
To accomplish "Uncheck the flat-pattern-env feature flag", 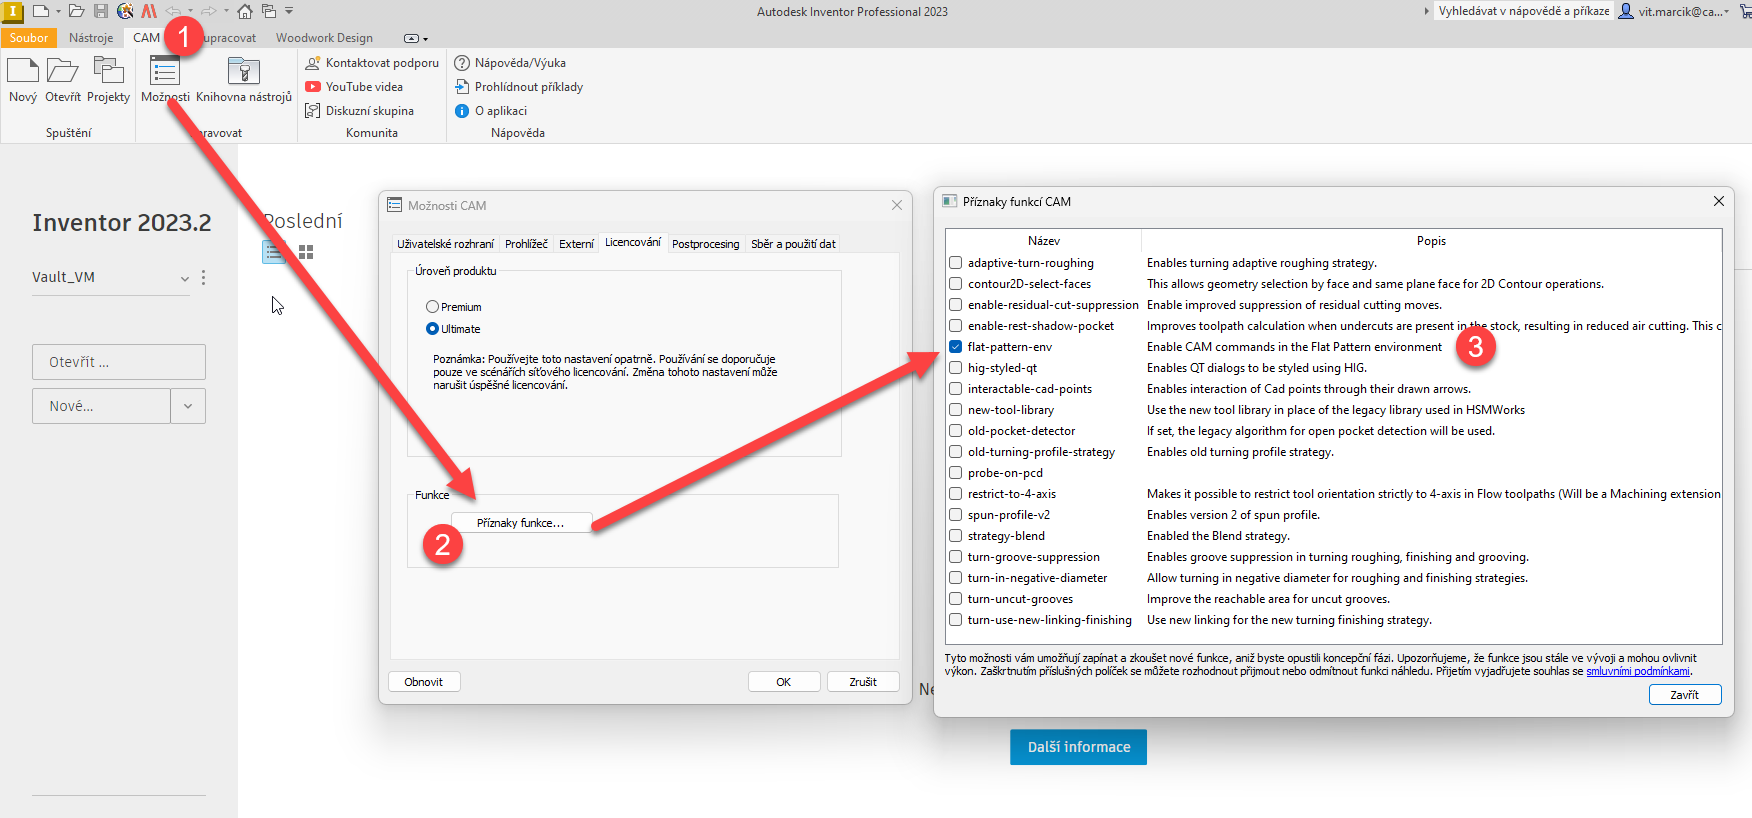I will click(956, 347).
